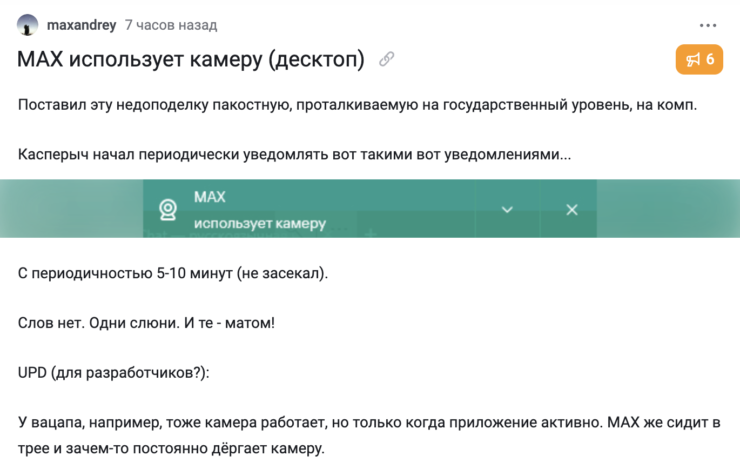The image size is (740, 469).
Task: Select text "UPD (для разработчиков?):"
Action: tap(113, 373)
